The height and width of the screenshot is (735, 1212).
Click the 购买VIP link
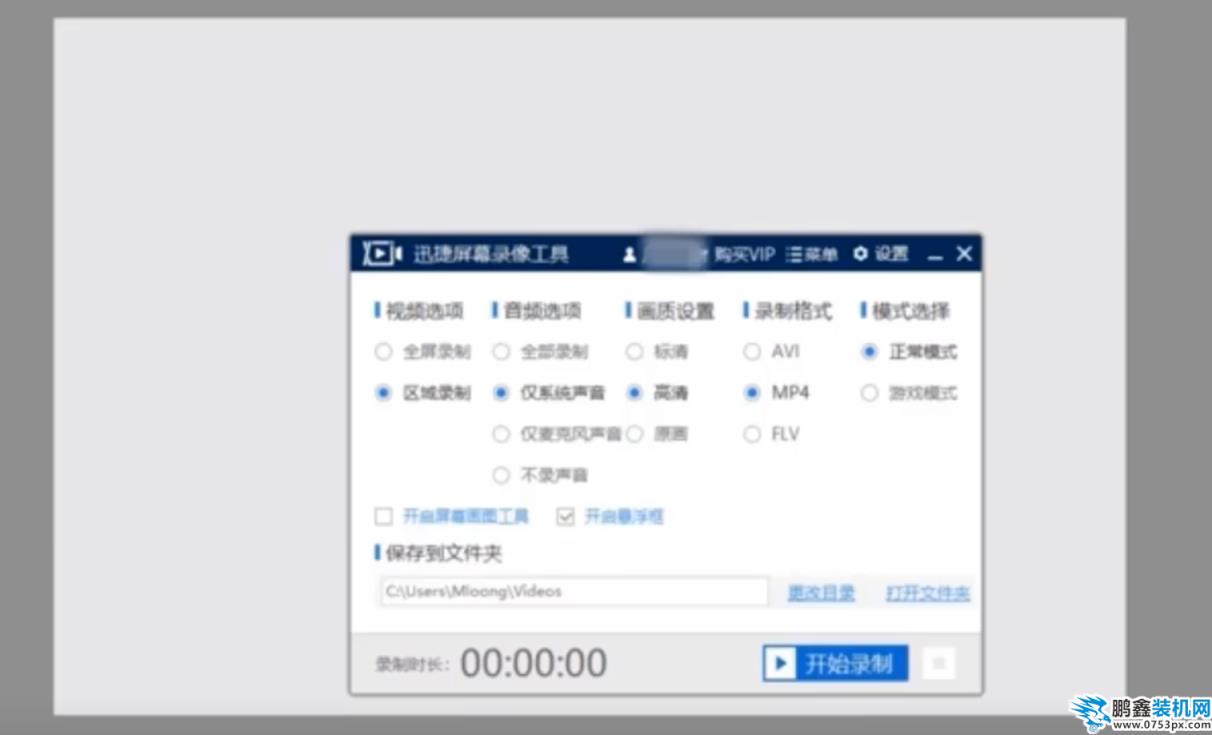pos(744,255)
